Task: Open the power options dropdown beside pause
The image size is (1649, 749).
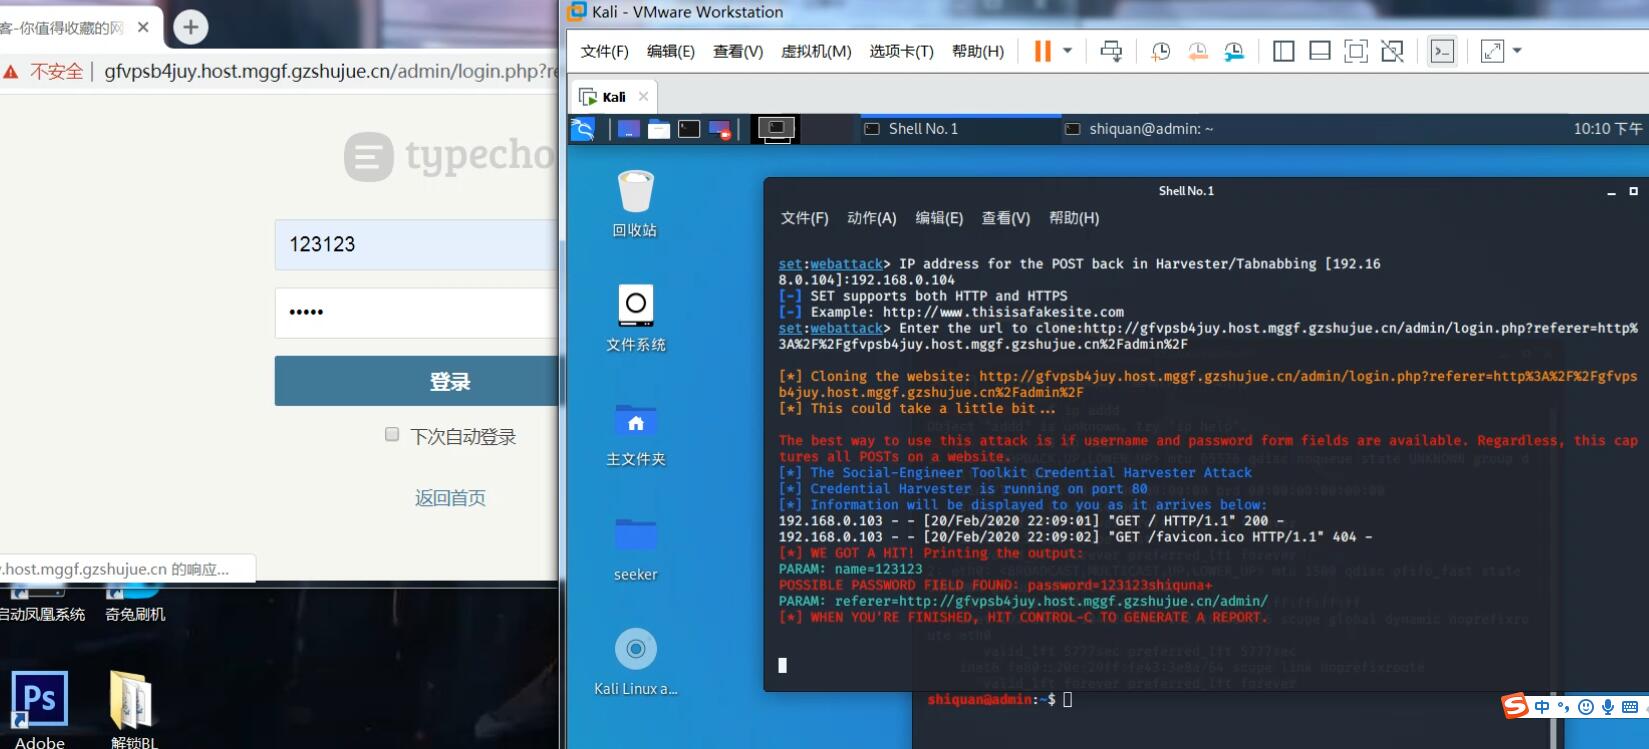Action: [1067, 51]
